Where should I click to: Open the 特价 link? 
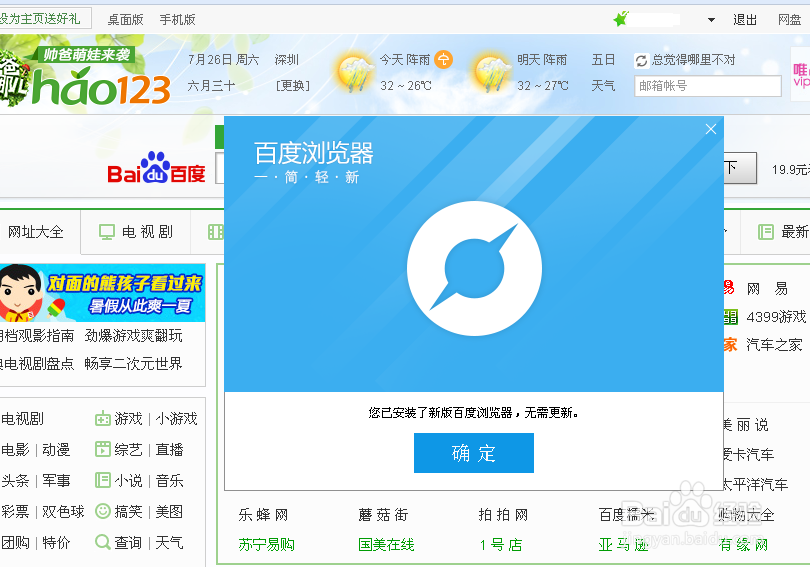coord(56,543)
